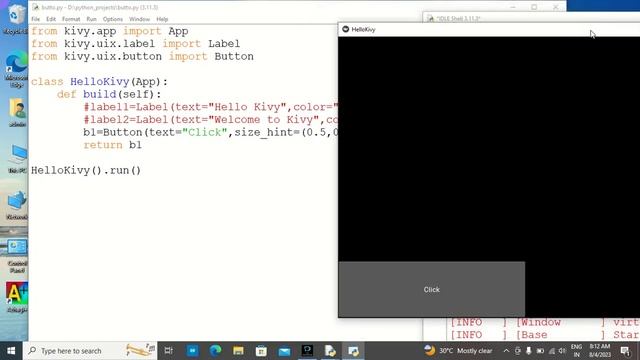Click the "from kivy.uix.label import Label" line
Viewport: 640px width, 360px height.
tap(136, 44)
